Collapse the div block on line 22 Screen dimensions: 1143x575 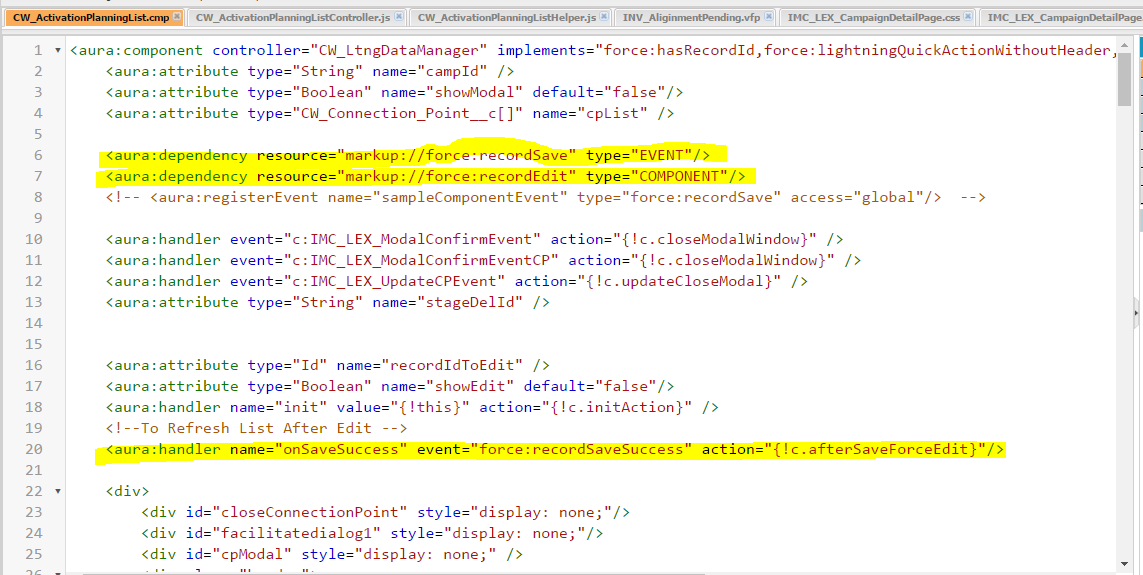pos(58,491)
